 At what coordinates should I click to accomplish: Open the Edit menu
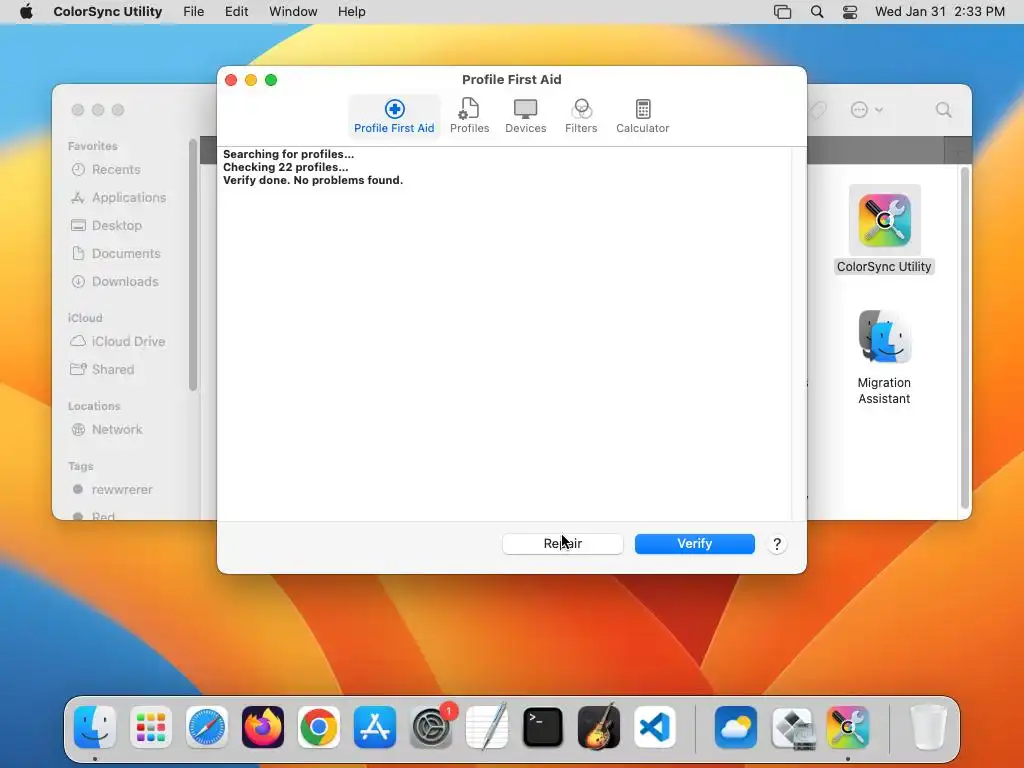(x=236, y=12)
